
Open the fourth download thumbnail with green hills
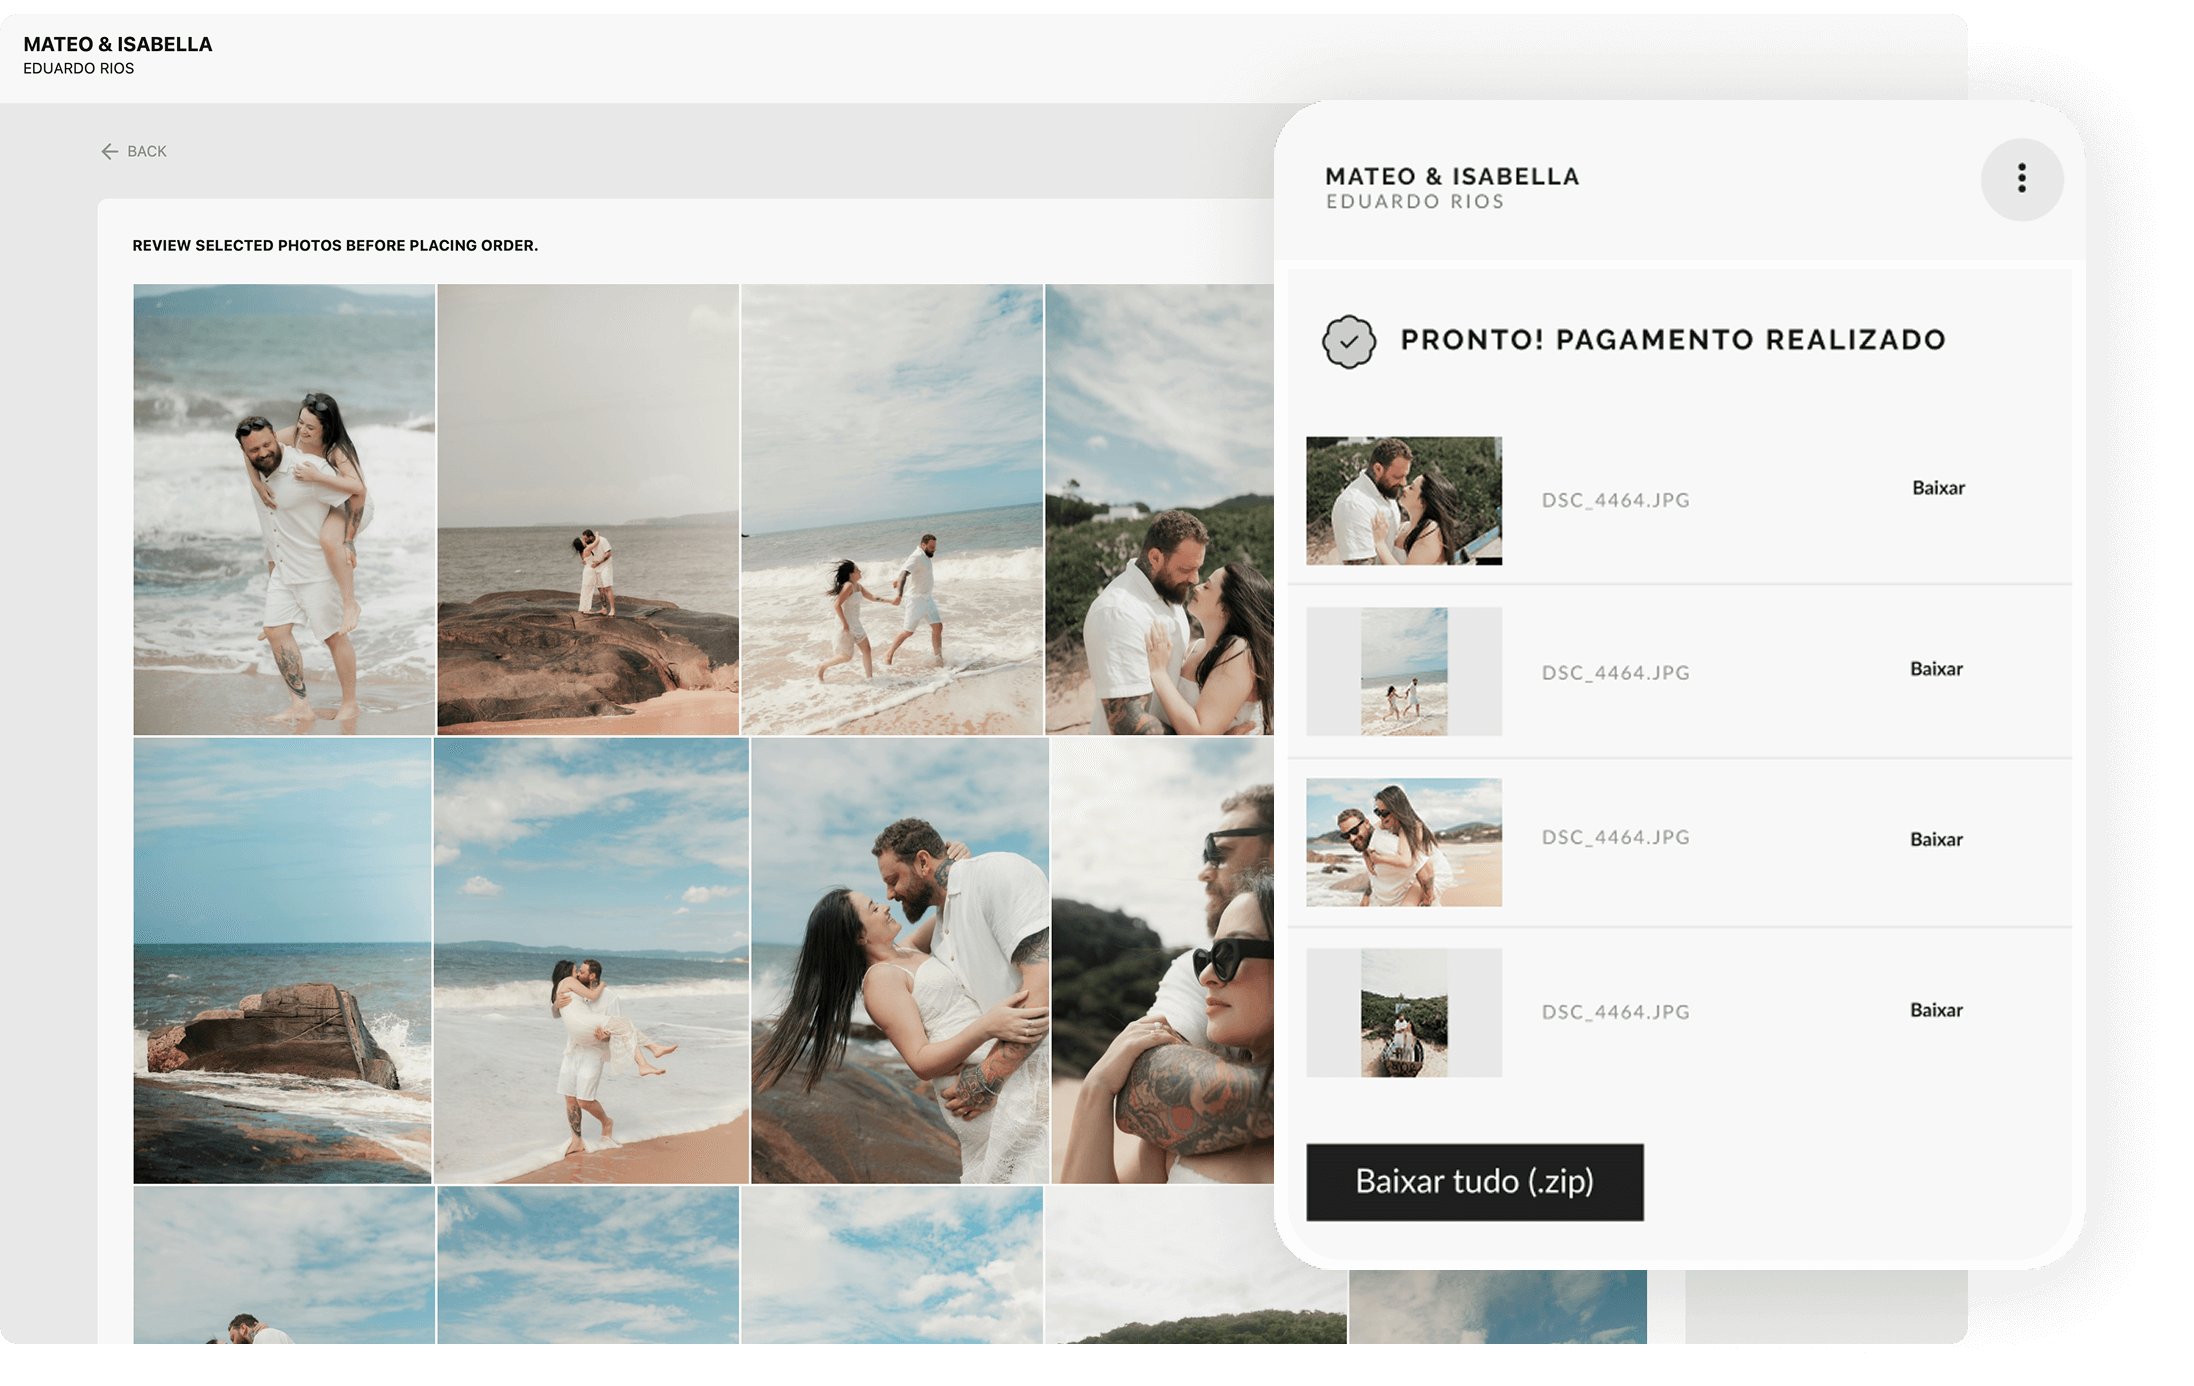point(1403,1012)
